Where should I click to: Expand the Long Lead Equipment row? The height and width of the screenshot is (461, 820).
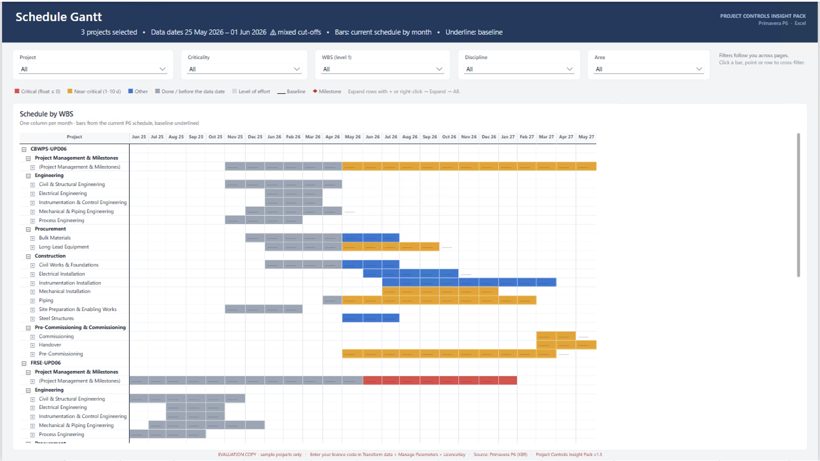tap(32, 247)
